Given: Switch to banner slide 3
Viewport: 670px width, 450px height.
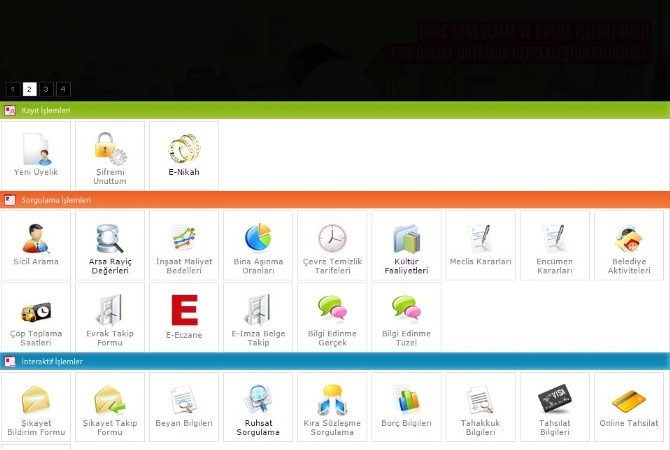Looking at the screenshot, I should point(46,89).
